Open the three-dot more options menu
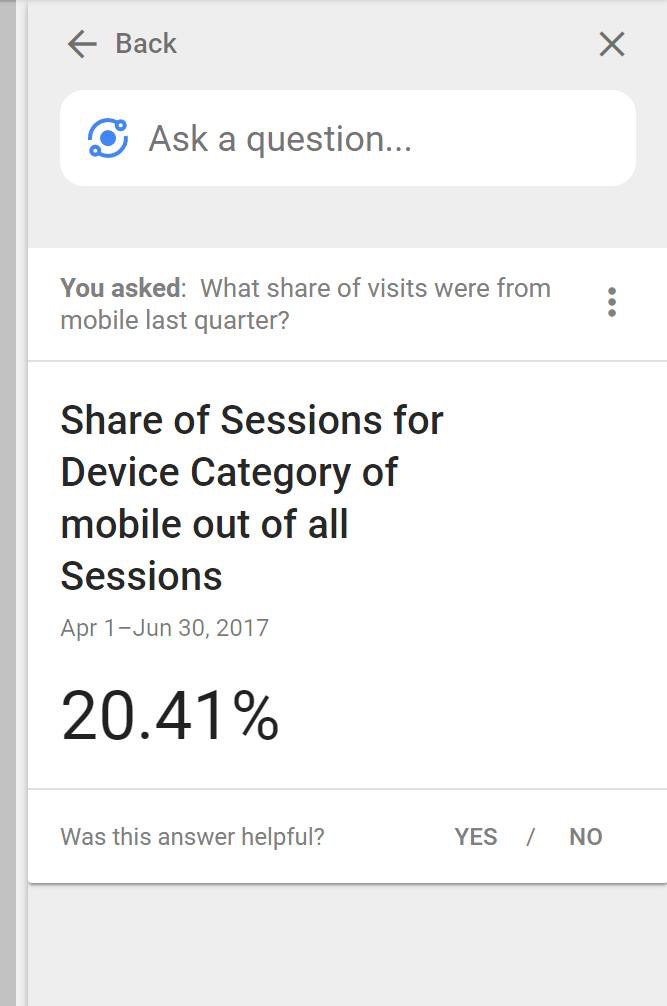Screen dimensions: 667x1006 pyautogui.click(x=611, y=302)
